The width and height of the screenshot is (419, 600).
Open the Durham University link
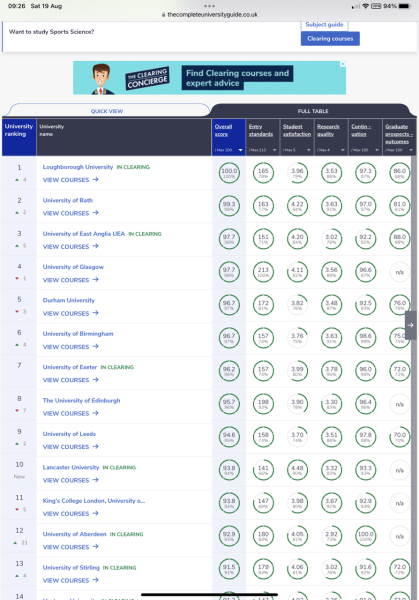click(x=68, y=300)
